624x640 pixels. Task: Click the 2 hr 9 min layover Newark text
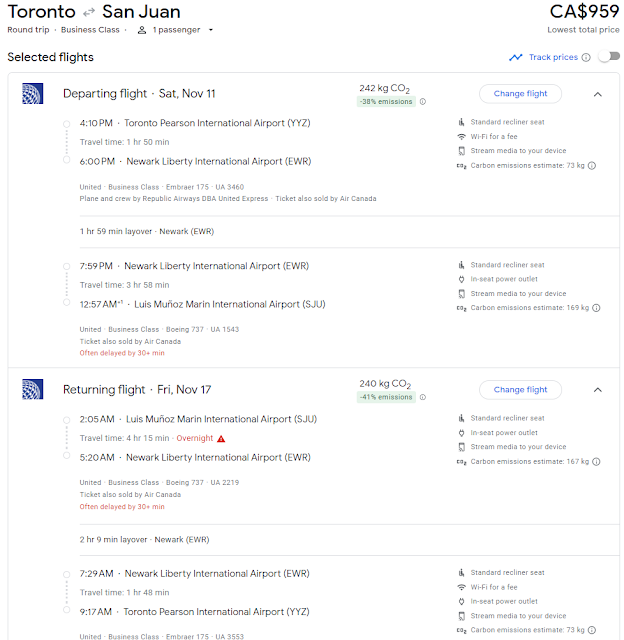[144, 540]
